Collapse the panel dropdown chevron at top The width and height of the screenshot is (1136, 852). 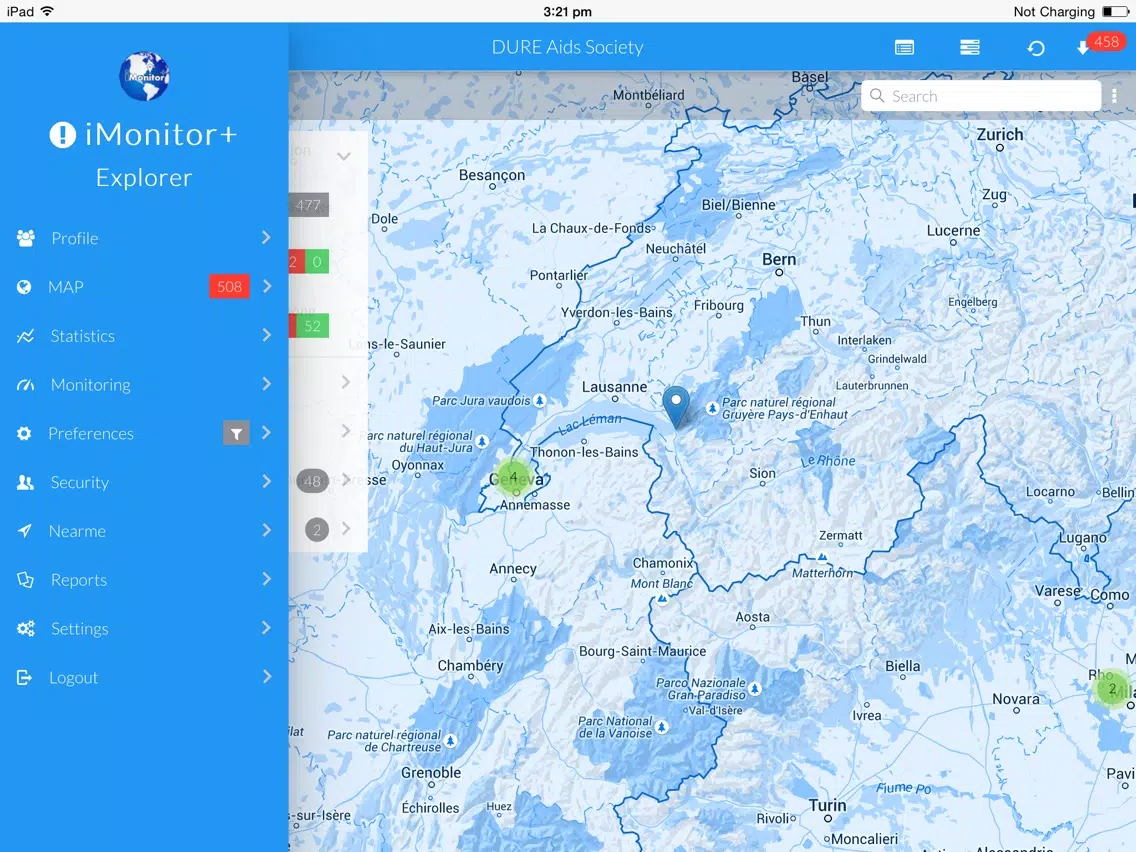pos(343,156)
